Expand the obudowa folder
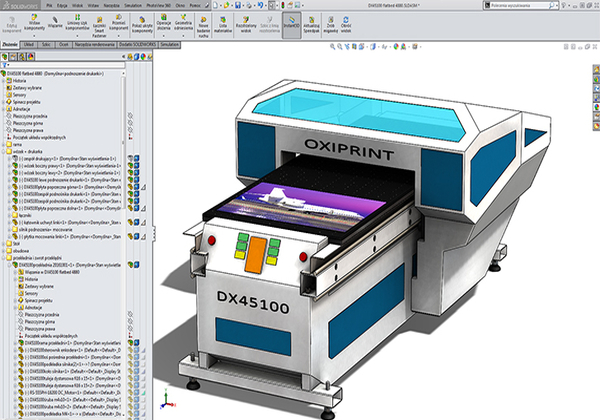The height and width of the screenshot is (420, 600). click(x=3, y=251)
